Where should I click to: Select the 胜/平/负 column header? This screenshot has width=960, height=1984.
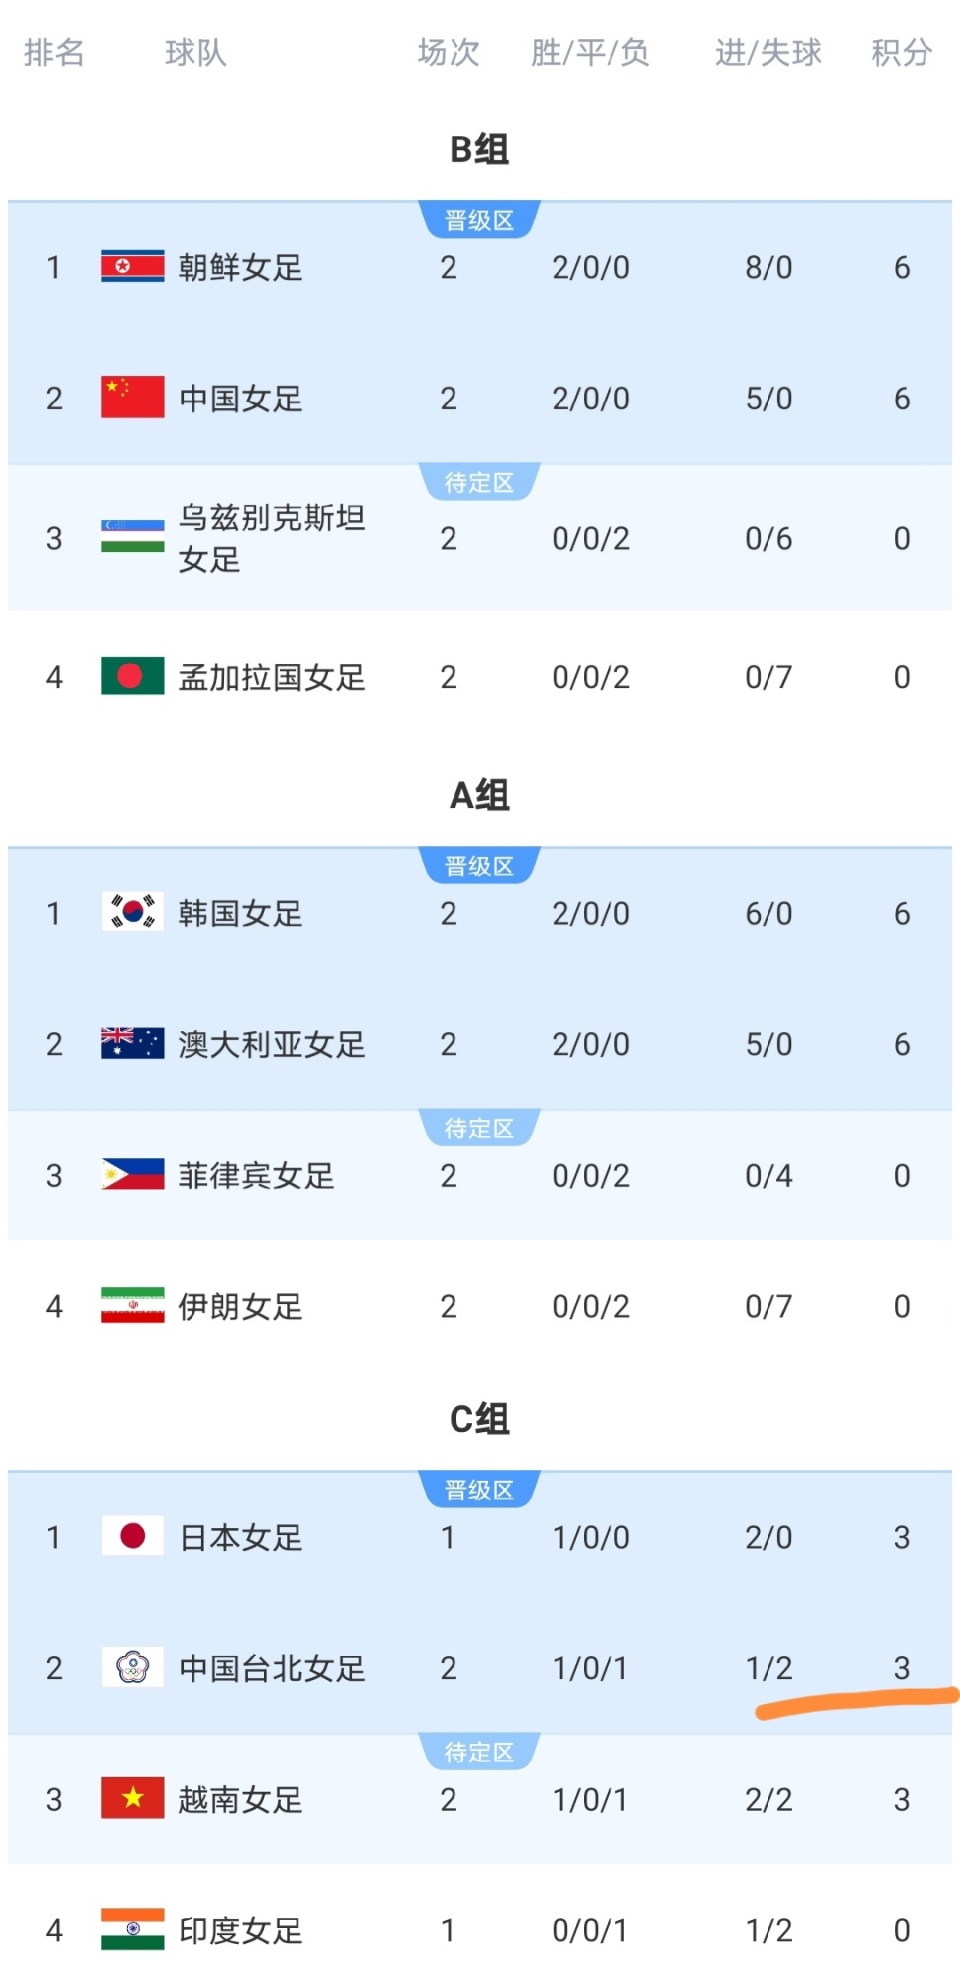coord(590,52)
